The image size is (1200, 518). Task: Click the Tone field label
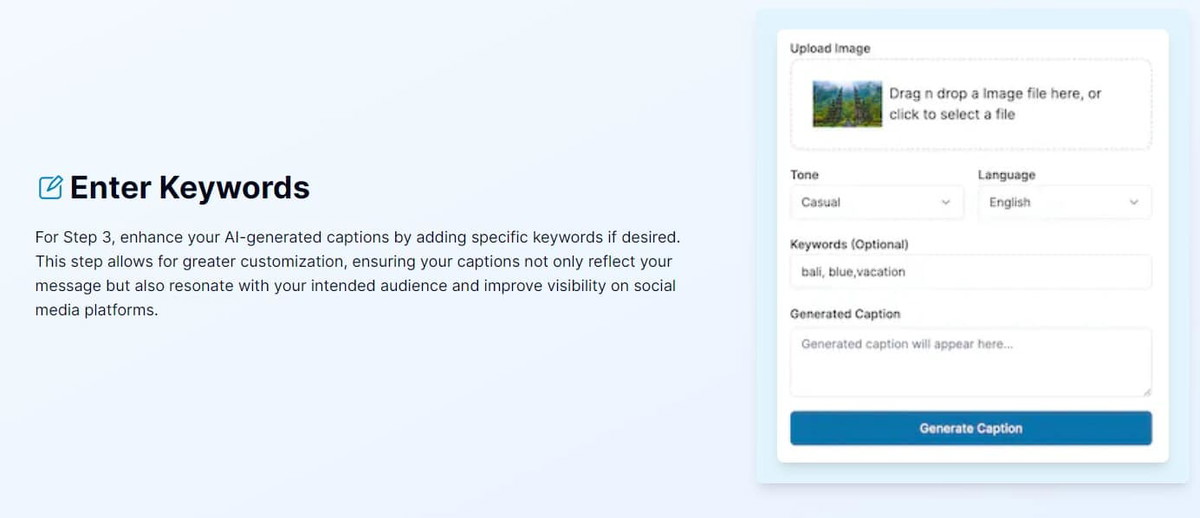coord(804,174)
